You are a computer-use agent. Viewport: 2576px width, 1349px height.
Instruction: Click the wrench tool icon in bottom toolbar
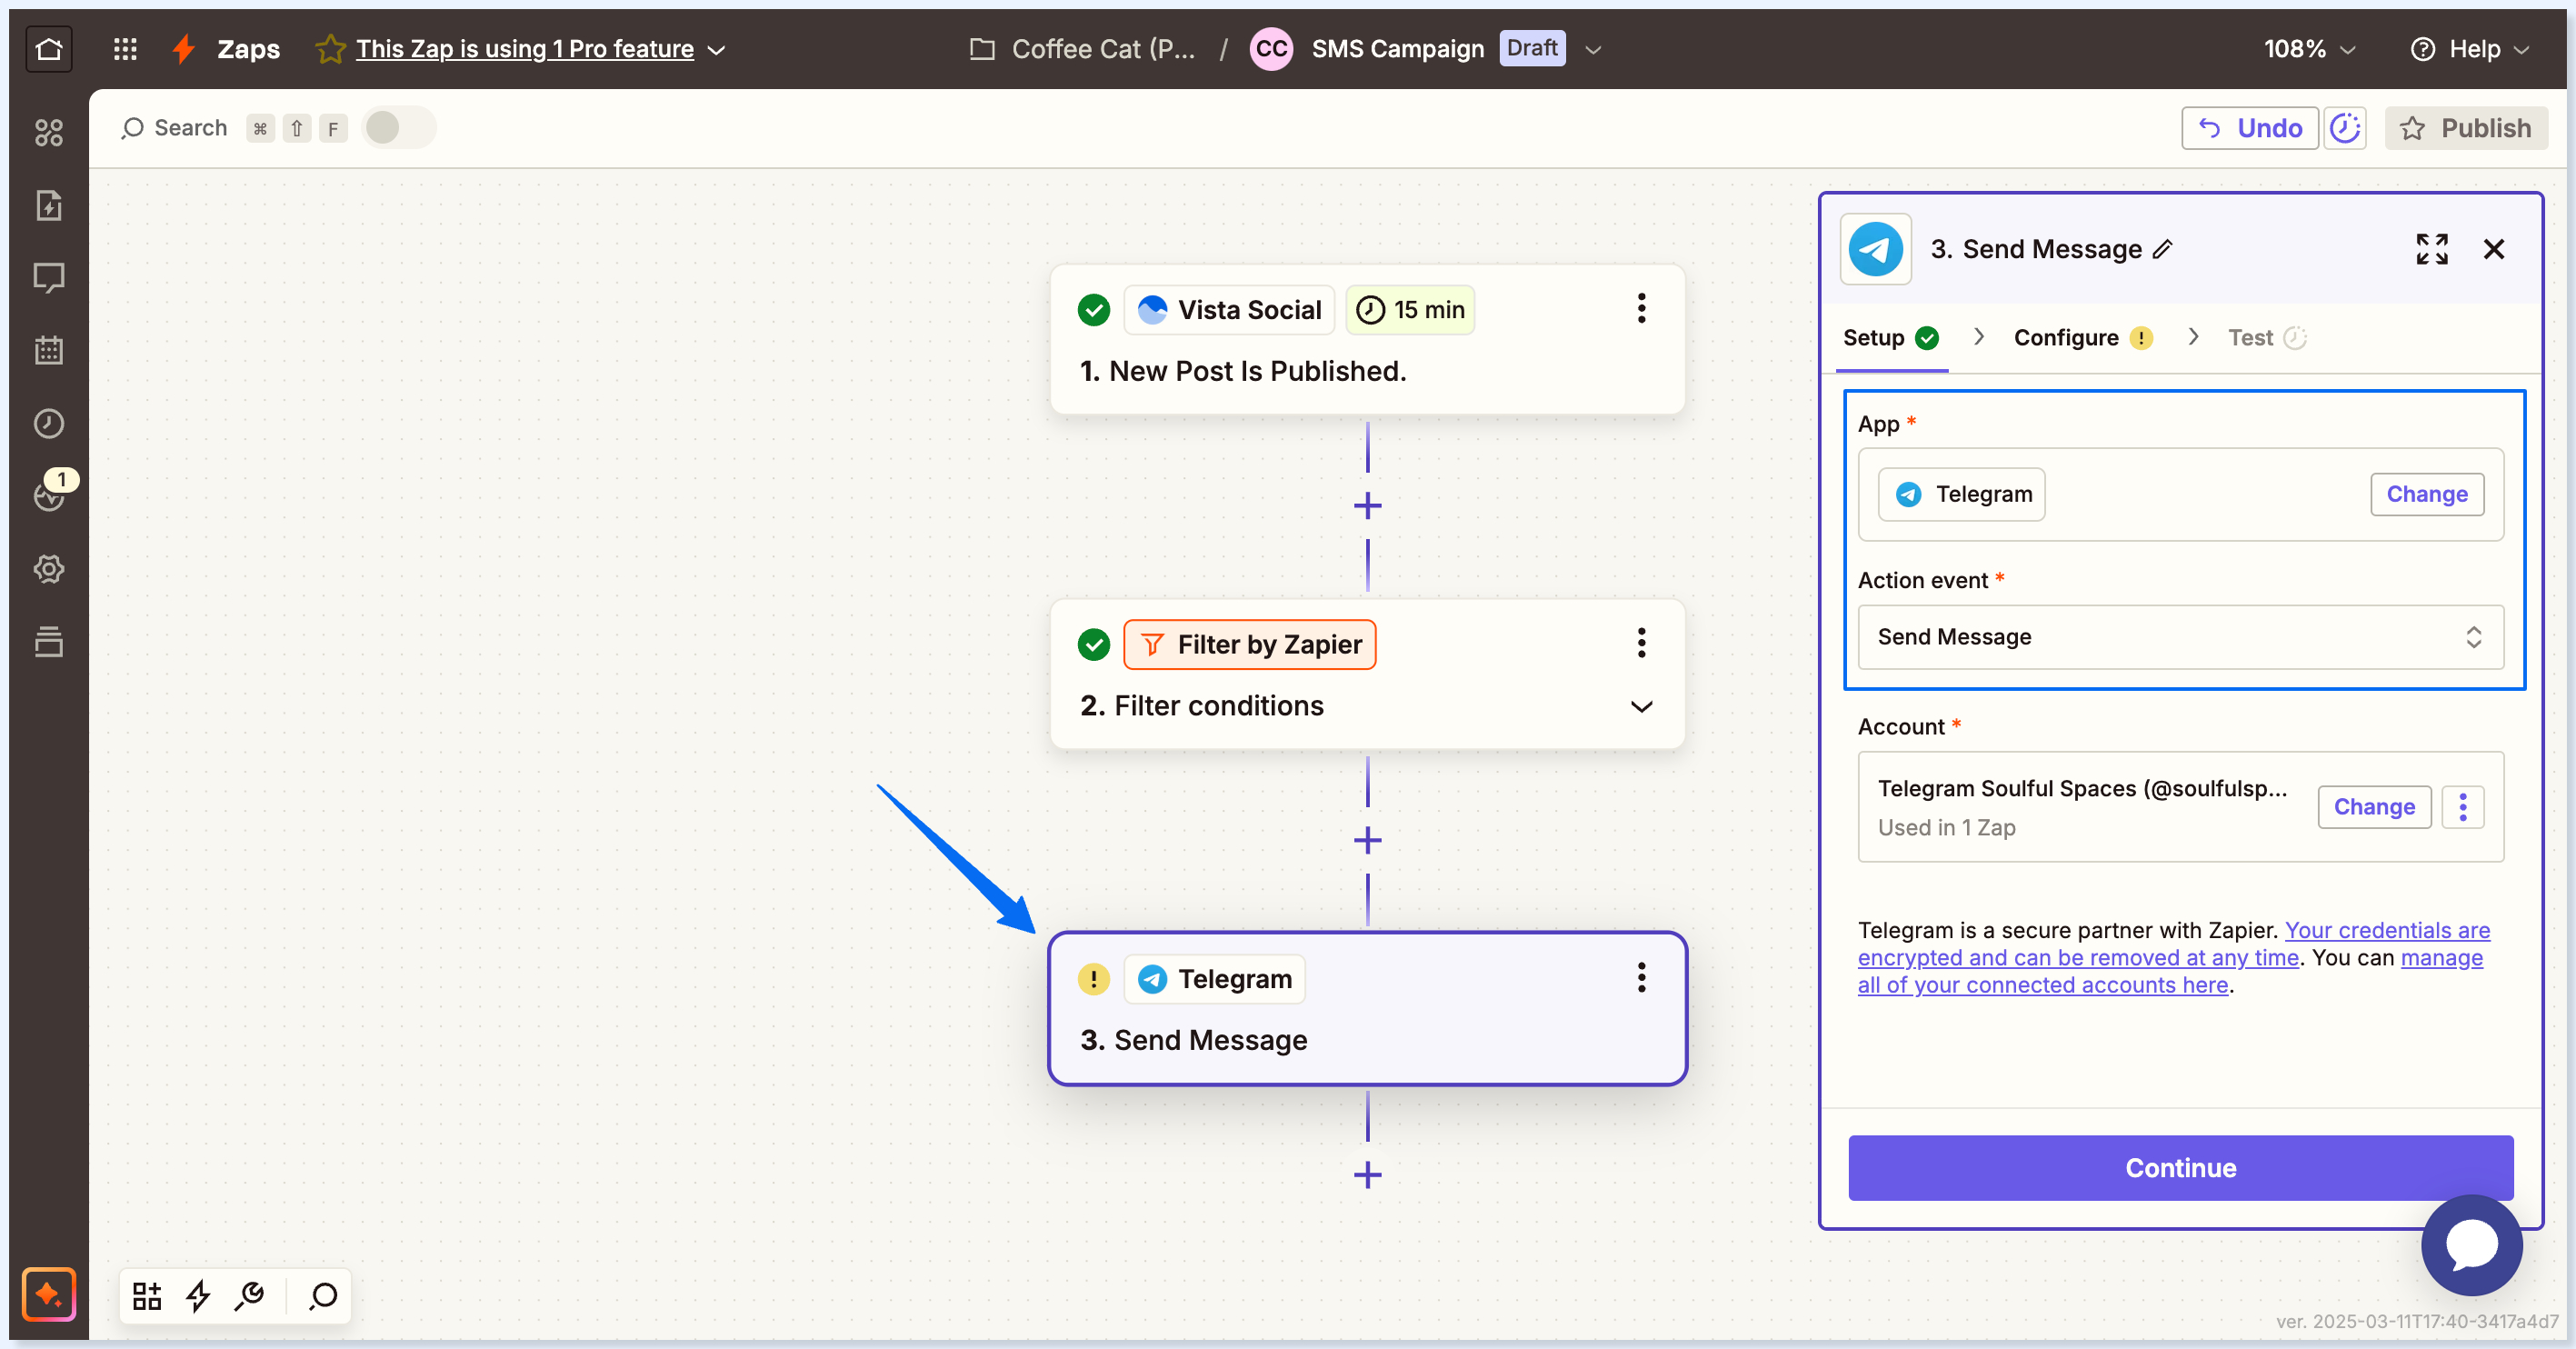249,1295
